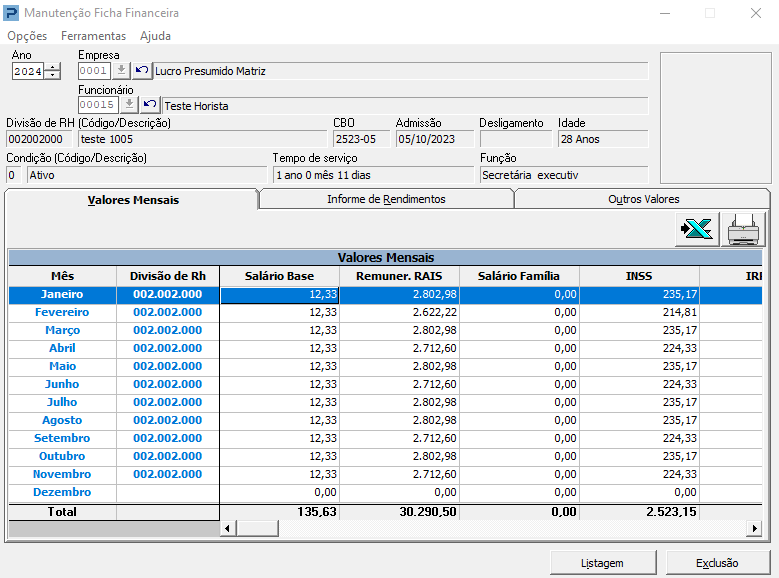Increase the Ano year spinner
779x578 pixels.
click(x=53, y=67)
